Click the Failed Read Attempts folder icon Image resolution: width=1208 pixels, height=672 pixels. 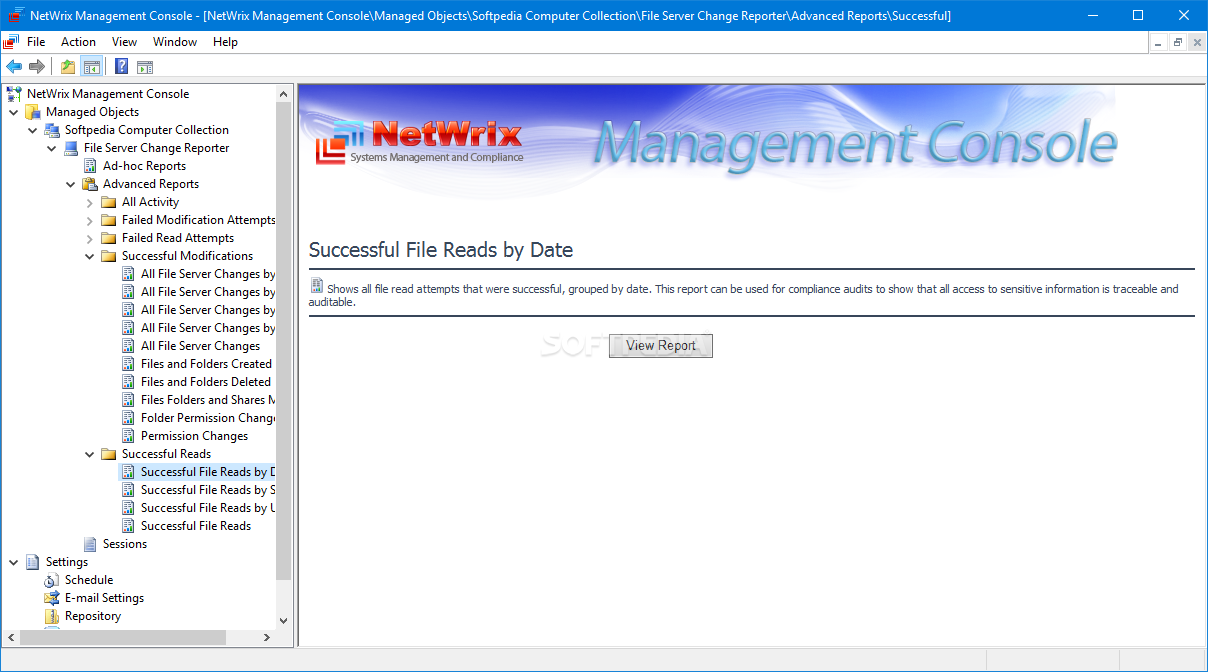click(x=109, y=238)
